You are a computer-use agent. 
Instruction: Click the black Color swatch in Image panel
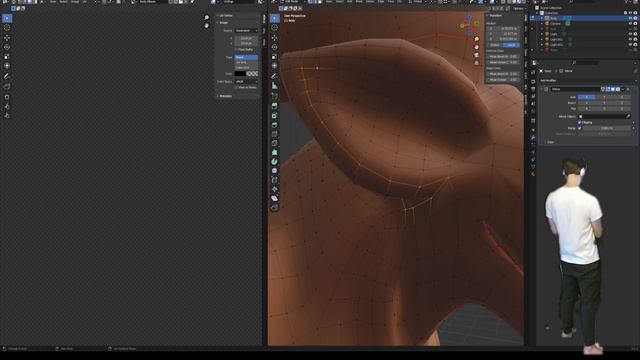click(x=240, y=74)
